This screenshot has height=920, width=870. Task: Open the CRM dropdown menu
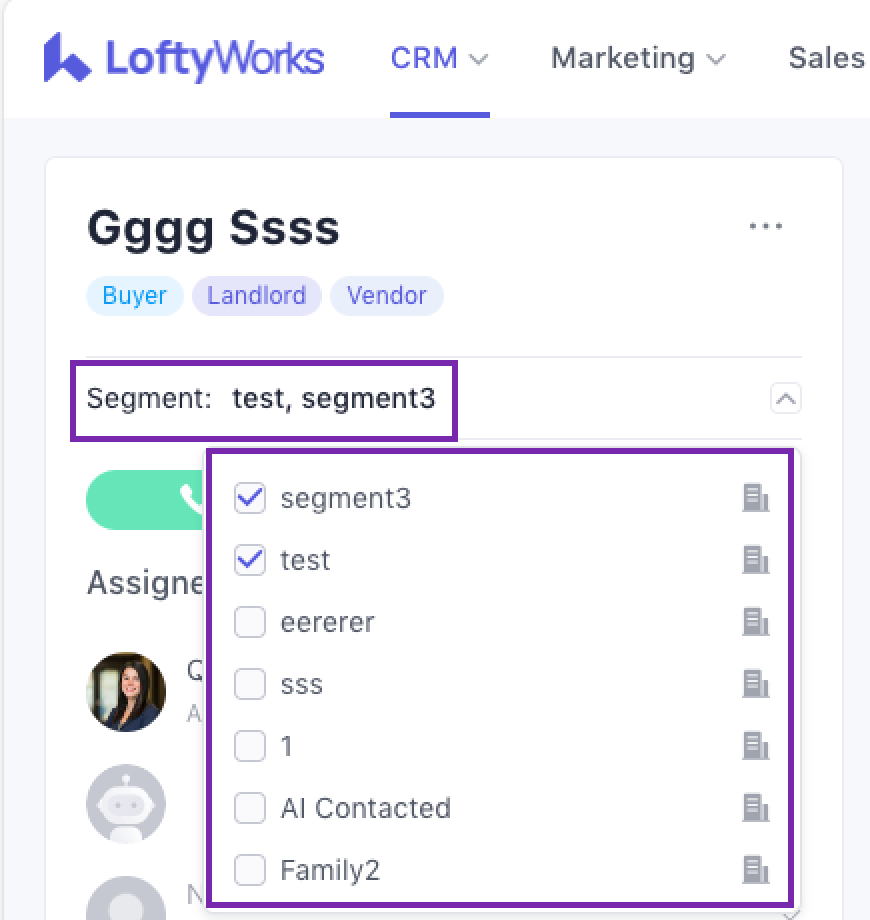tap(439, 58)
